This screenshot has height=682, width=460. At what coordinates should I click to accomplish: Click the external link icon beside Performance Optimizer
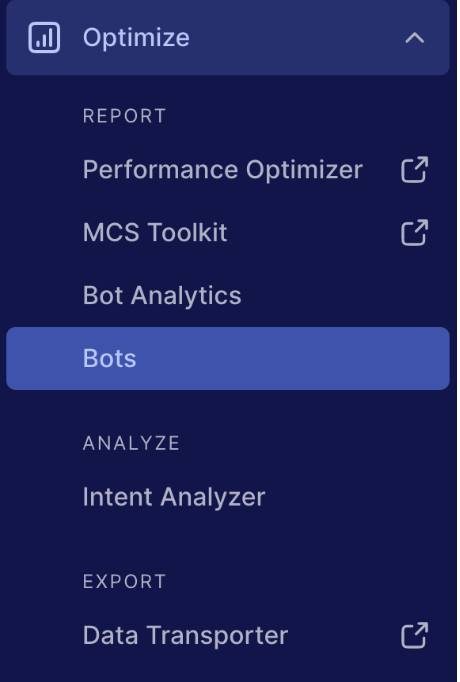(414, 170)
